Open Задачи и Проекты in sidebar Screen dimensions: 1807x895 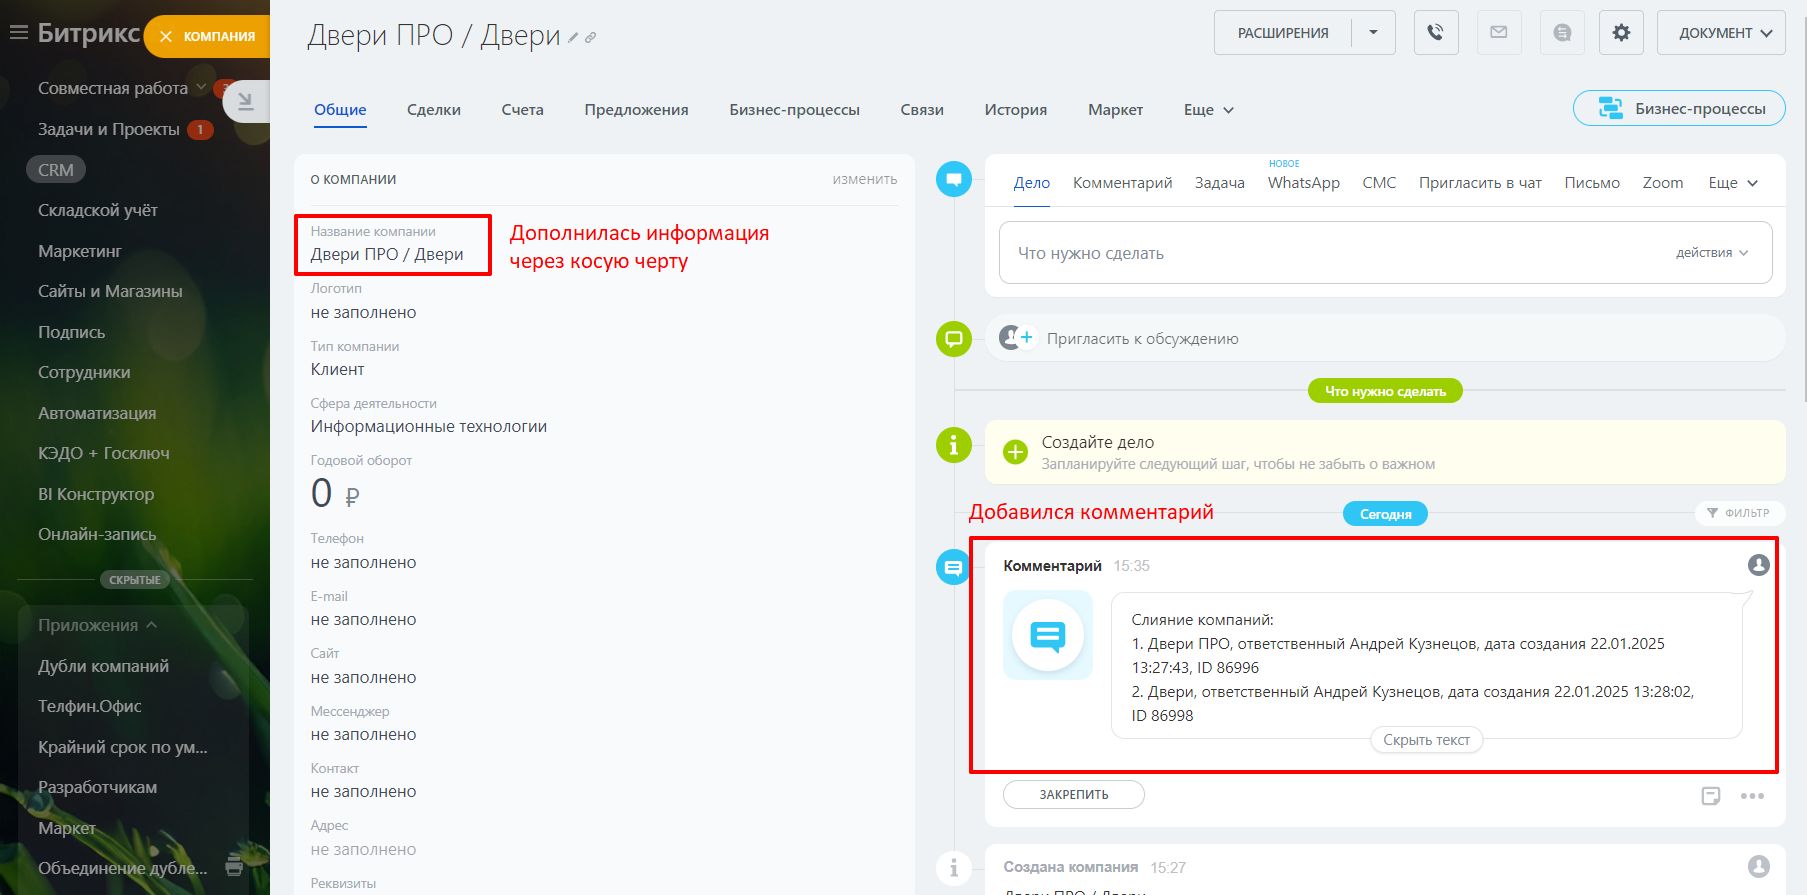click(109, 129)
